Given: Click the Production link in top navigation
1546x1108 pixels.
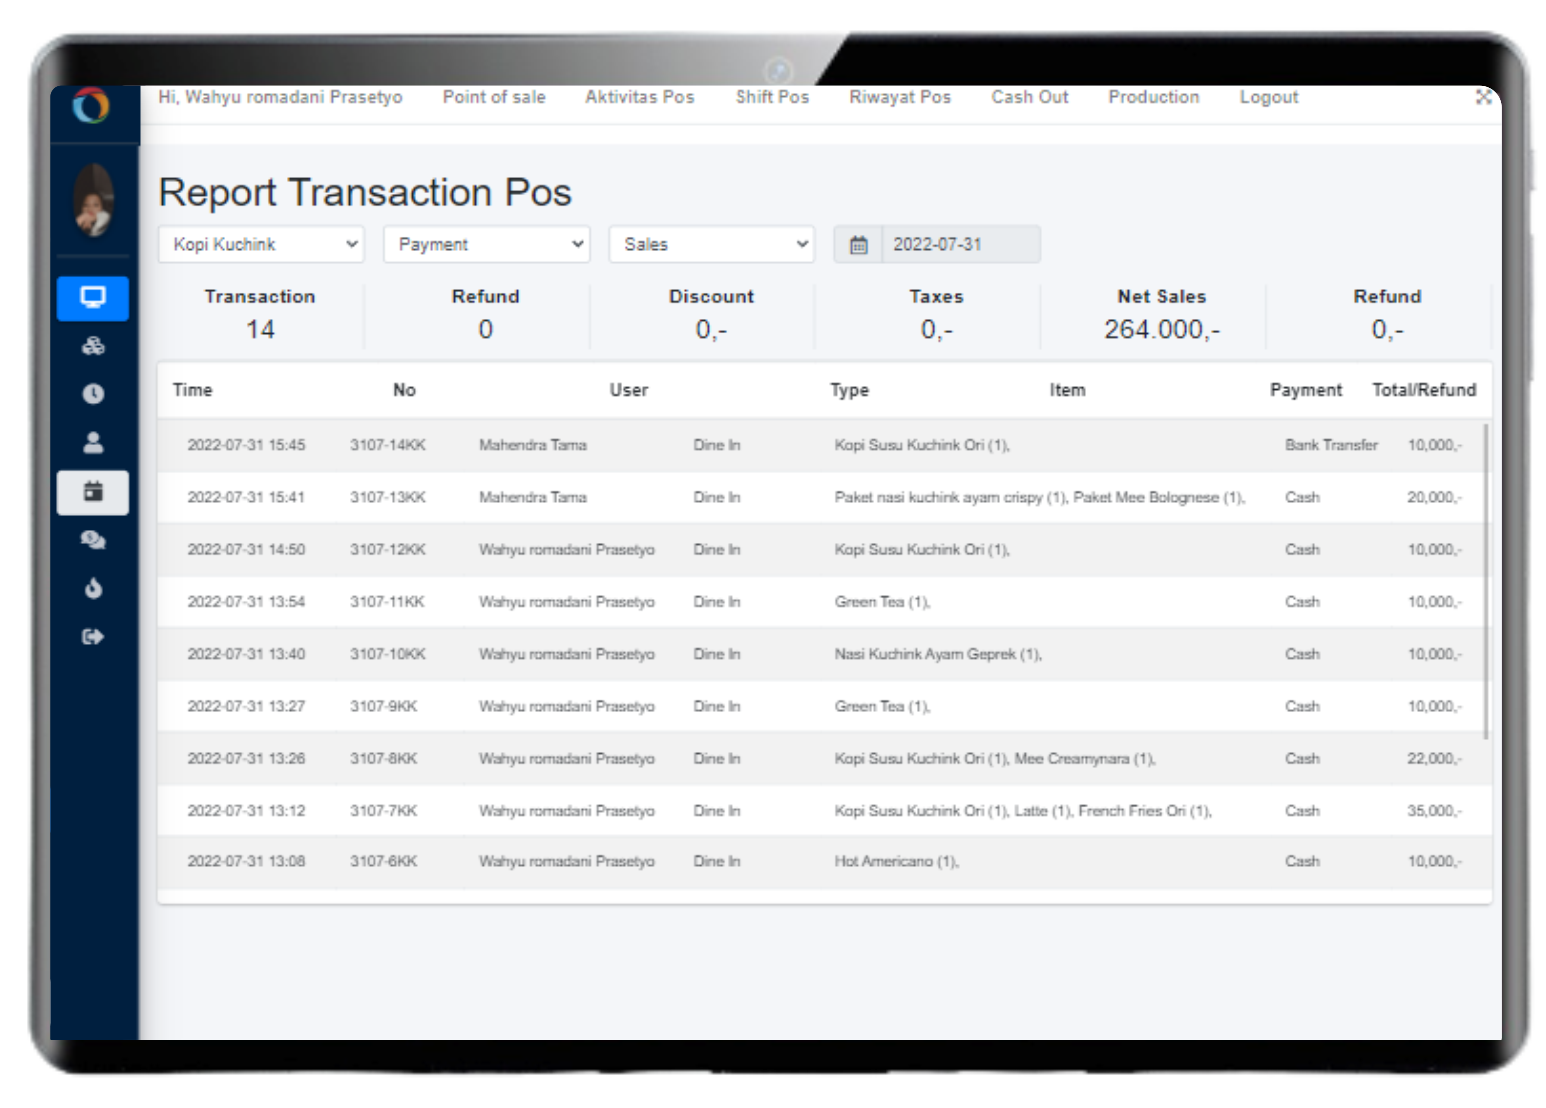Looking at the screenshot, I should (x=1153, y=97).
